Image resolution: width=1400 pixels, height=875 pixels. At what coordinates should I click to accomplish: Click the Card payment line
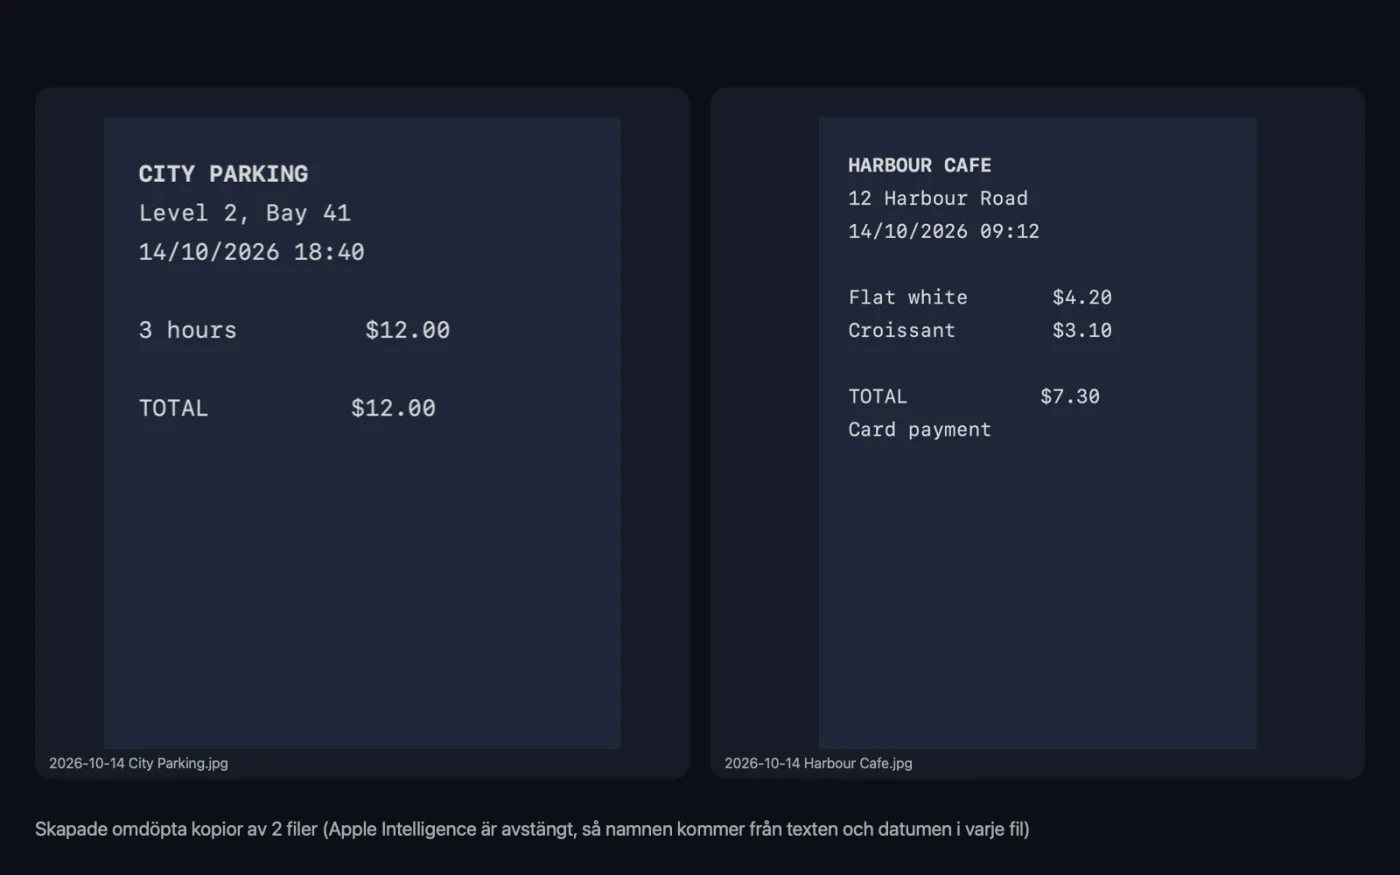(920, 429)
